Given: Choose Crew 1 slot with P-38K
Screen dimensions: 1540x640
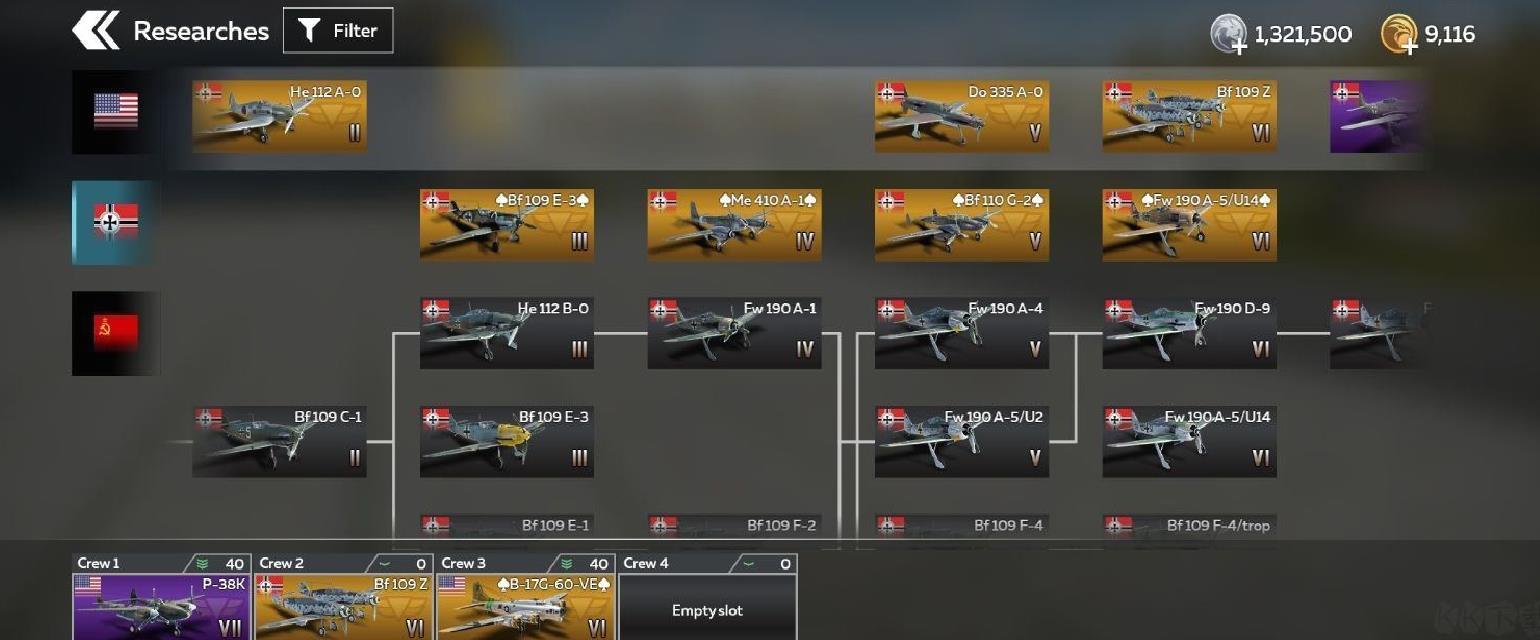Looking at the screenshot, I should (x=161, y=598).
